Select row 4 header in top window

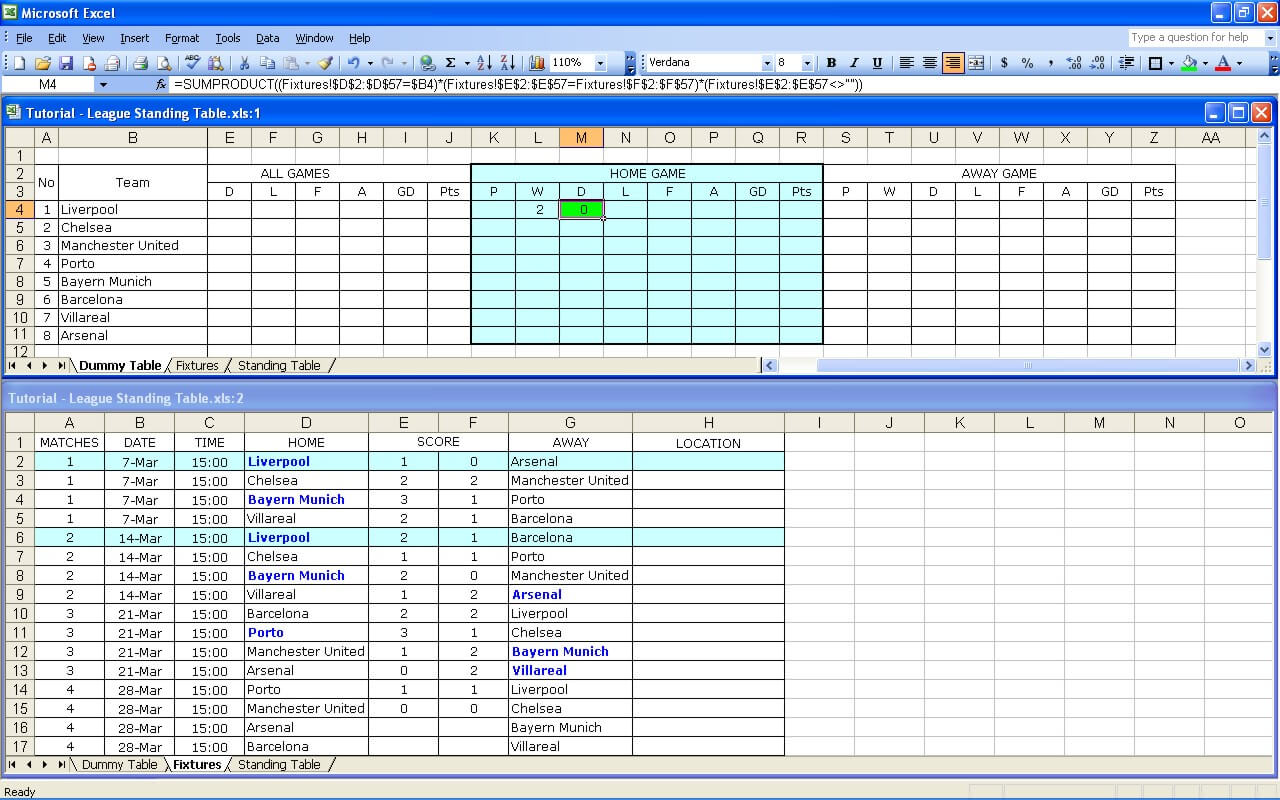(19, 210)
